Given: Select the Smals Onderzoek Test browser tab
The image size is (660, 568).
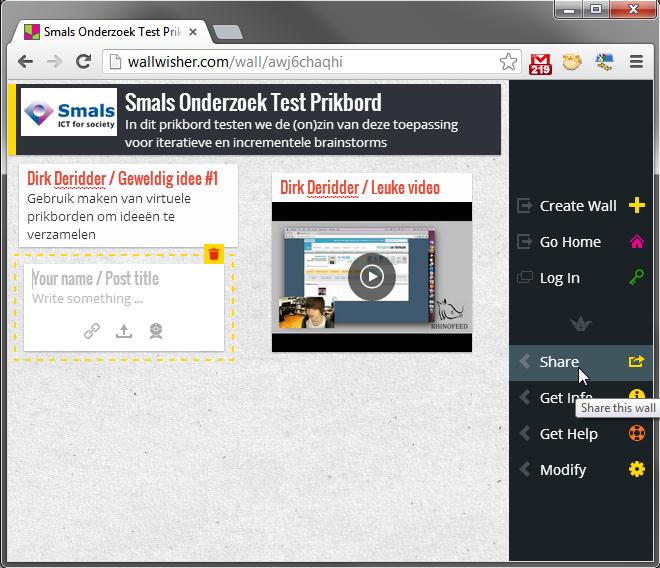Looking at the screenshot, I should (x=108, y=32).
